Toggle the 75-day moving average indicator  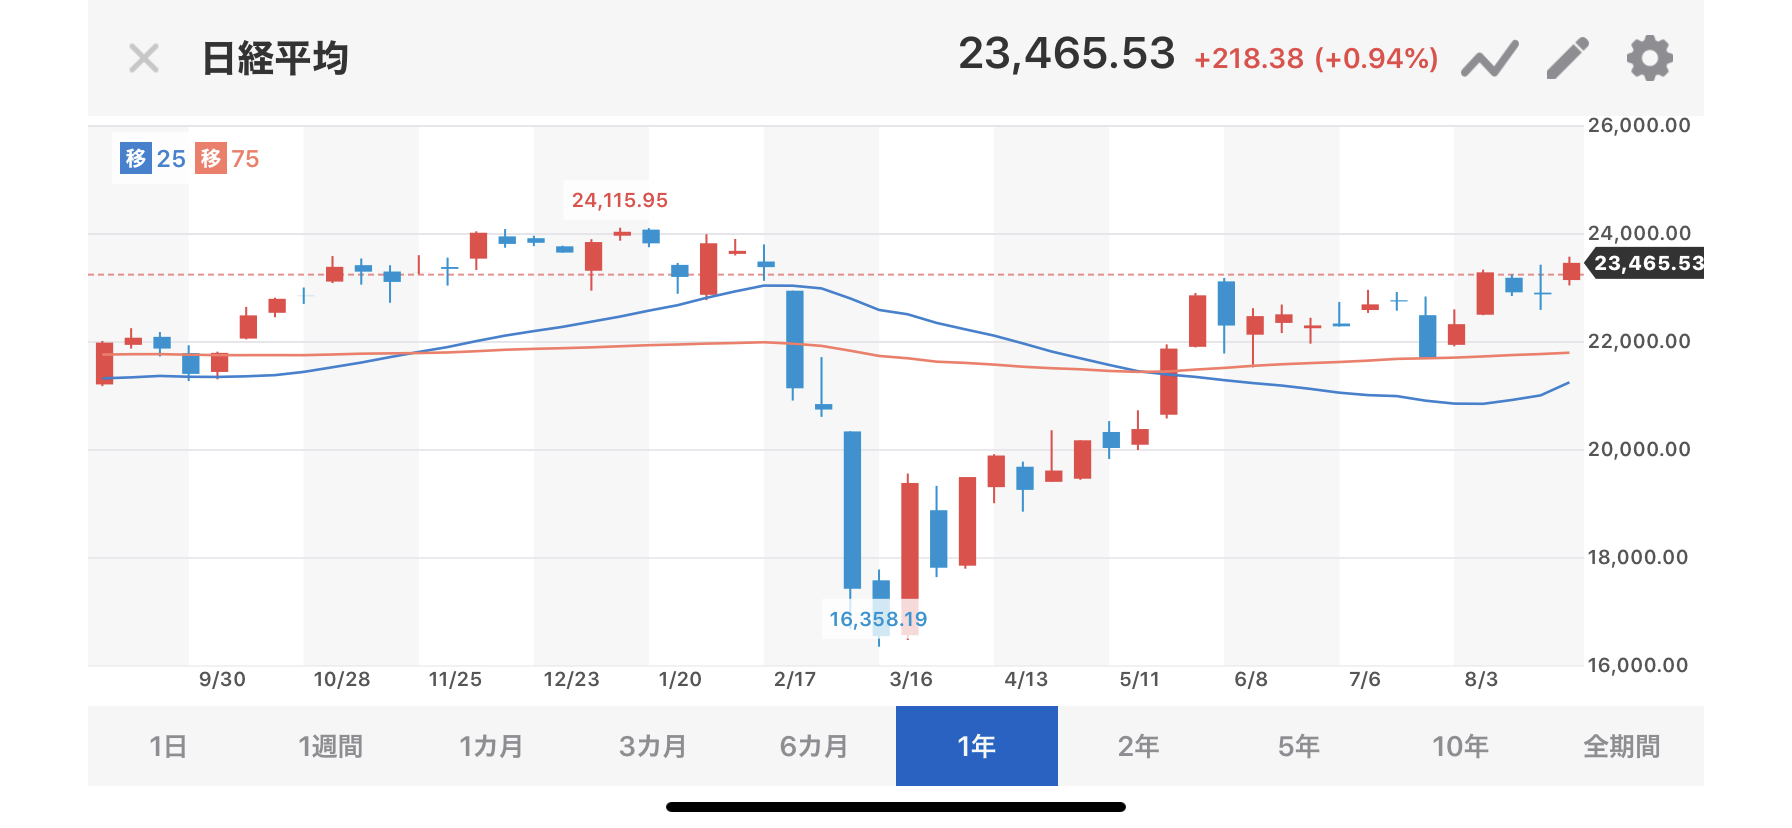click(x=227, y=158)
